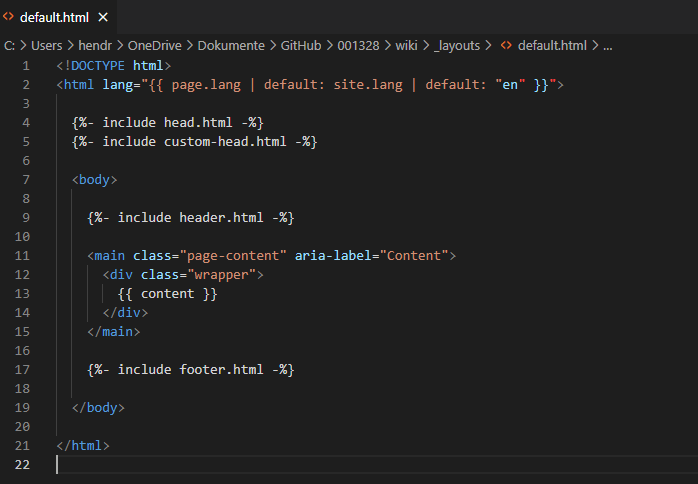Viewport: 698px width, 484px height.
Task: Click the HTML file icon in the default.html tab
Action: coord(9,17)
